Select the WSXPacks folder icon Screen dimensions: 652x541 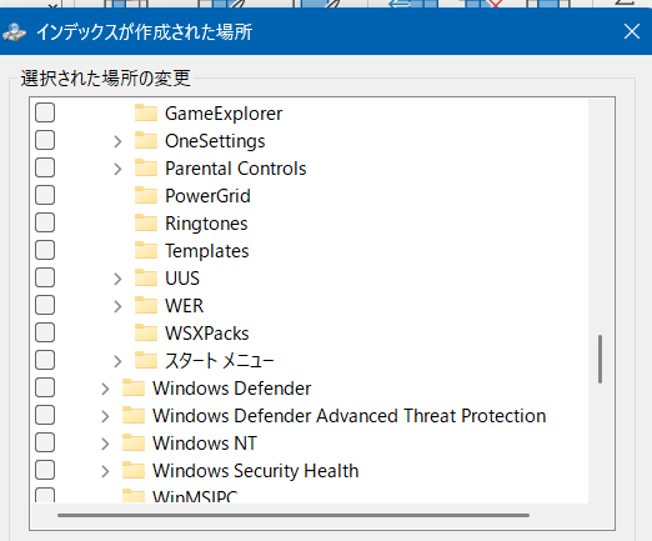tap(146, 333)
